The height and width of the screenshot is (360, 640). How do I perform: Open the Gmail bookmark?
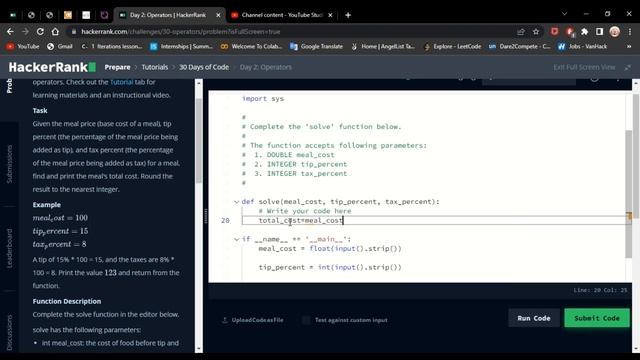point(60,47)
